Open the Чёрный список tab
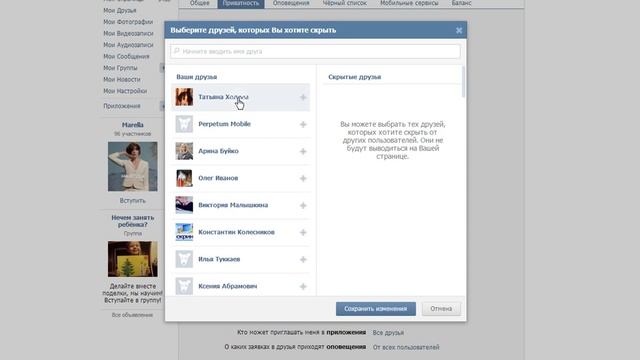Image resolution: width=640 pixels, height=360 pixels. tap(345, 3)
